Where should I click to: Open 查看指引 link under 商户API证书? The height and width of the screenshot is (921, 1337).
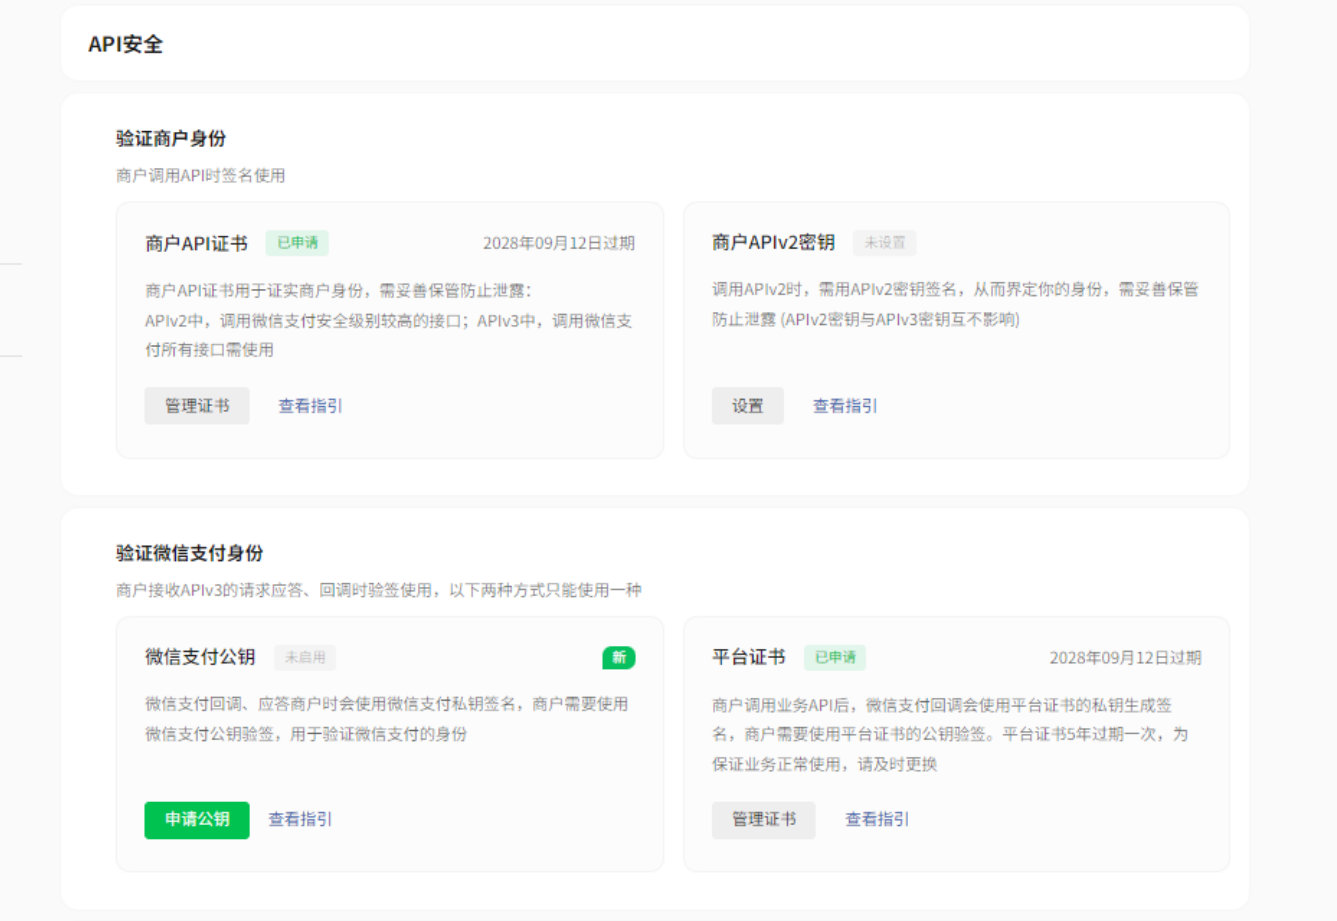coord(310,406)
